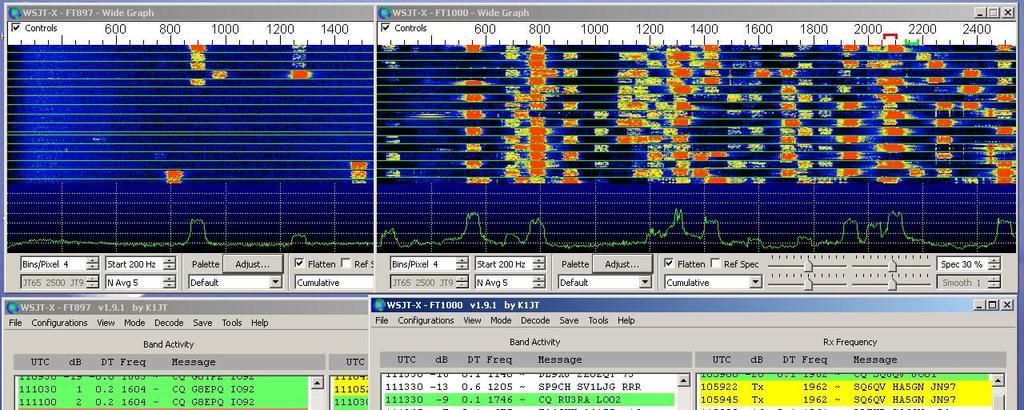Click Adjust... button in FT897 Wide Graph
Viewport: 1024px width, 410px height.
coord(253,264)
